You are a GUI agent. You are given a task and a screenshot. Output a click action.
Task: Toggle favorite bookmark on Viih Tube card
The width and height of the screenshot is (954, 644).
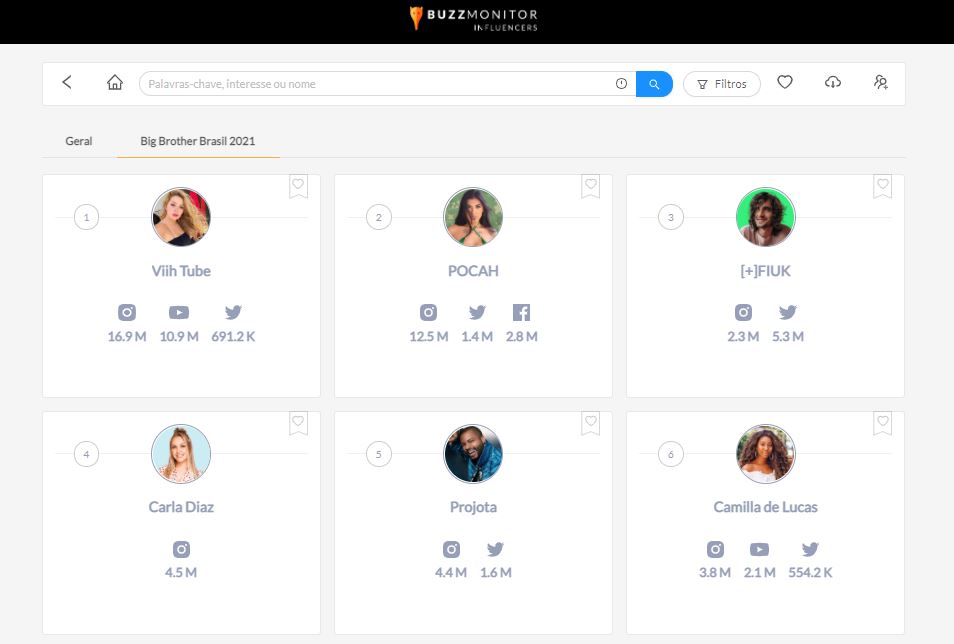298,186
